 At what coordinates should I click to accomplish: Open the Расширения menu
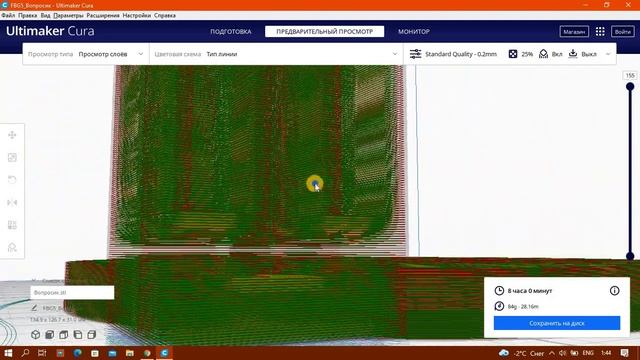coord(103,16)
